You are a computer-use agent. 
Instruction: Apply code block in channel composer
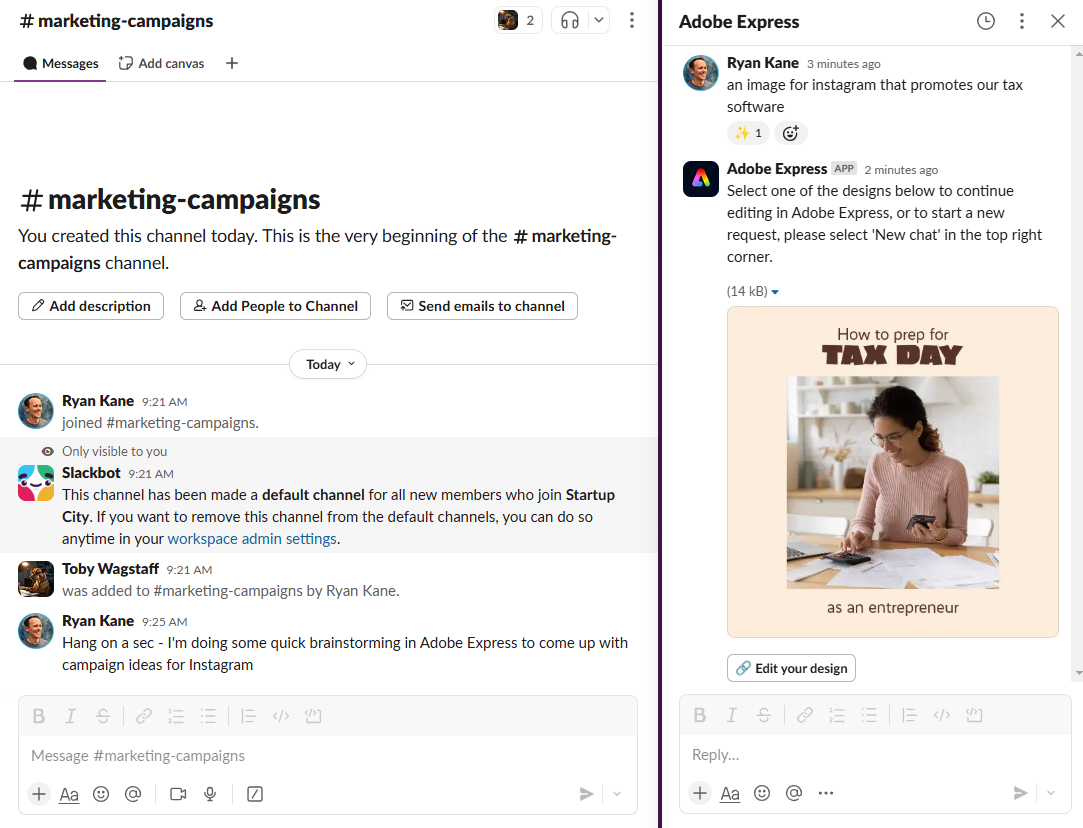pyautogui.click(x=314, y=716)
